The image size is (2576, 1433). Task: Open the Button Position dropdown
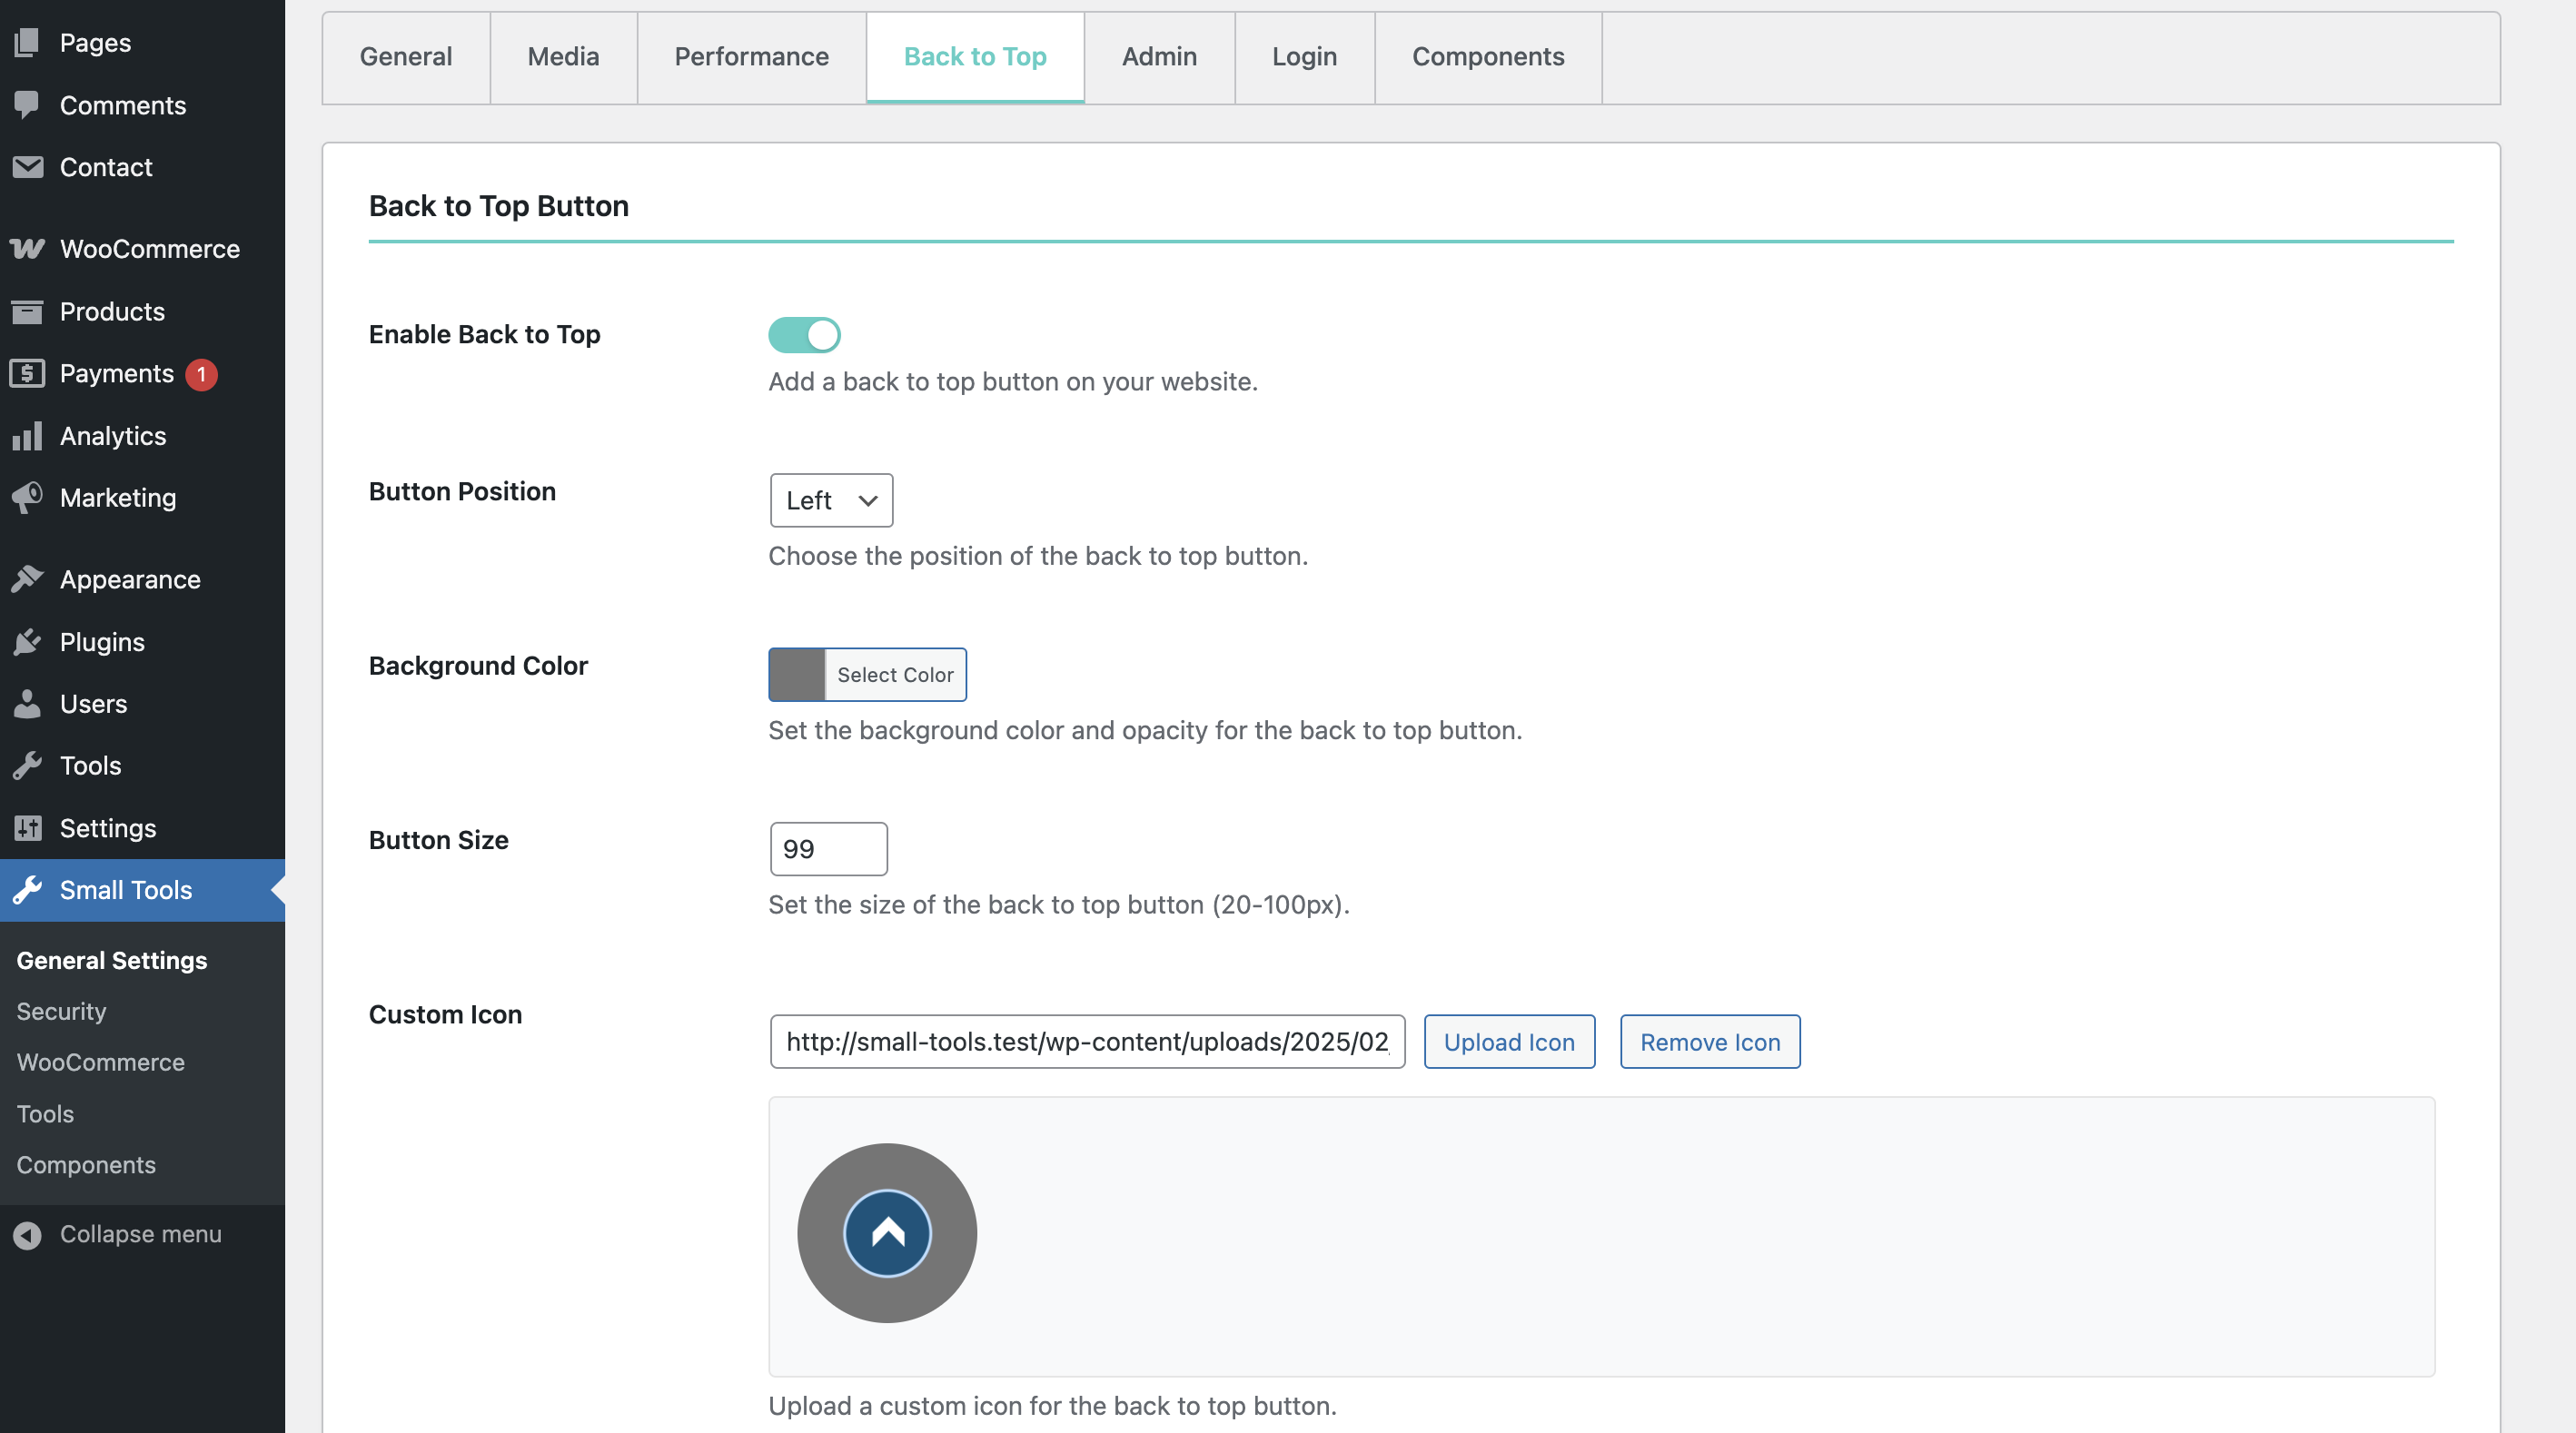tap(830, 500)
